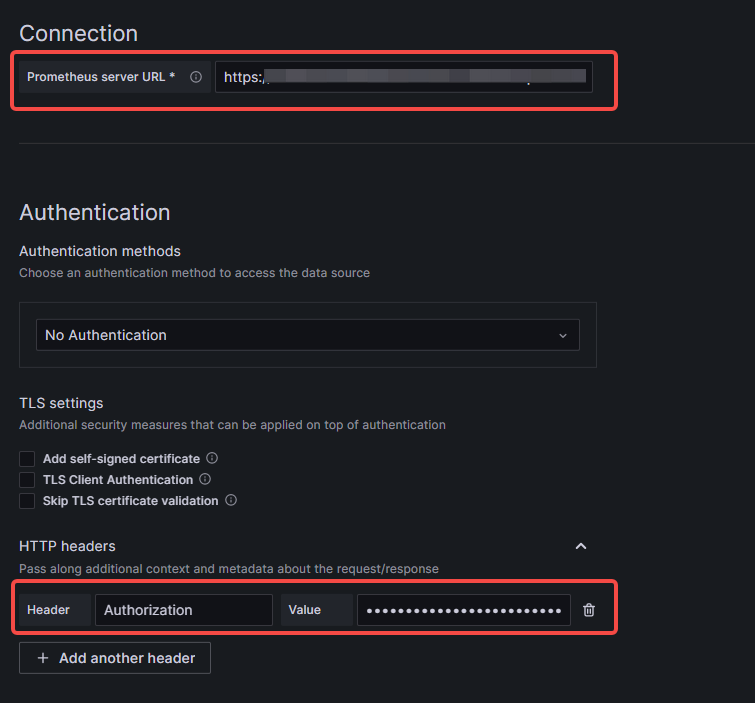Click the plus icon on Add another header
Screen dimensions: 755x703
[x=43, y=658]
